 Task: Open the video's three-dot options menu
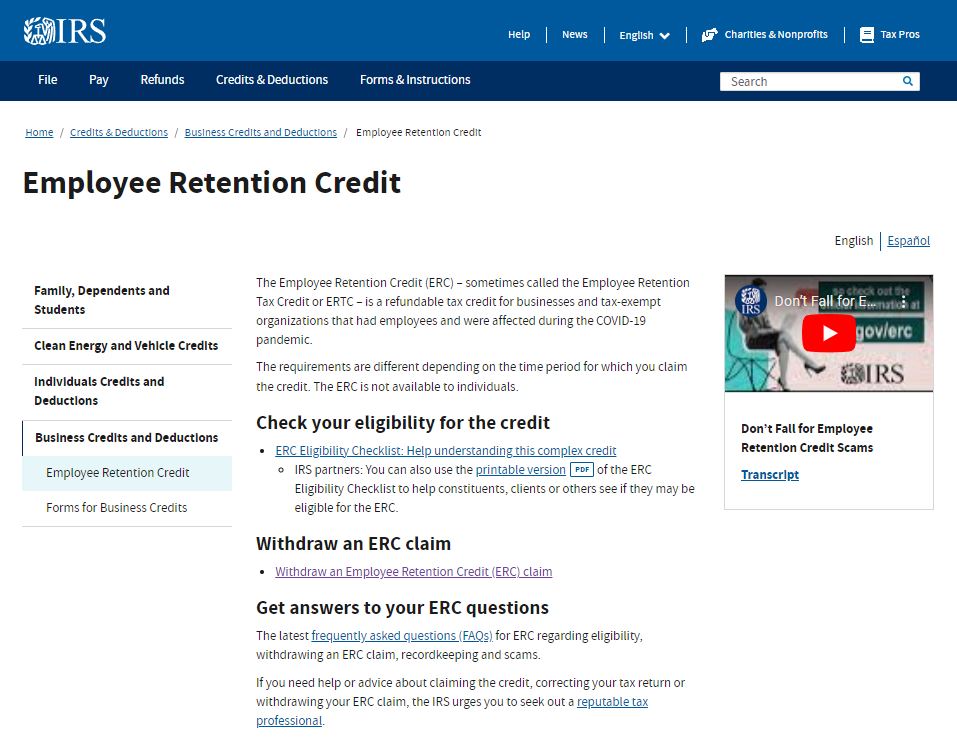click(903, 301)
